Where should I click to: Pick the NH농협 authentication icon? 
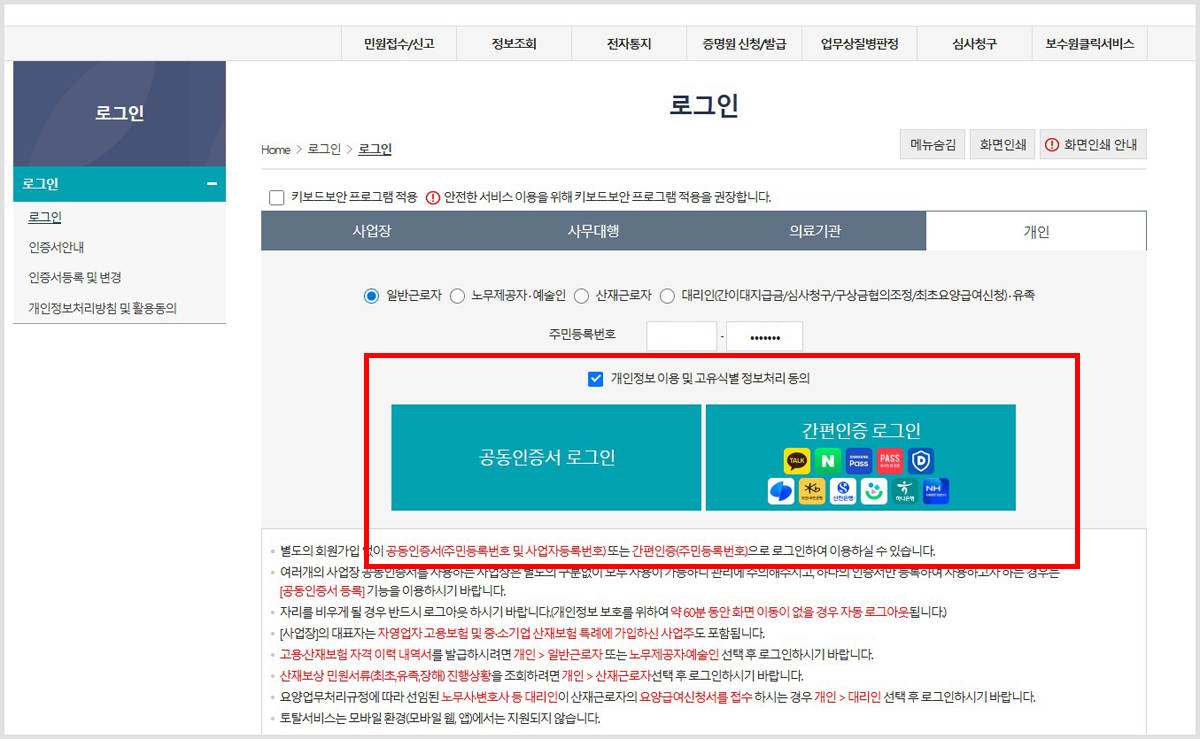click(936, 490)
